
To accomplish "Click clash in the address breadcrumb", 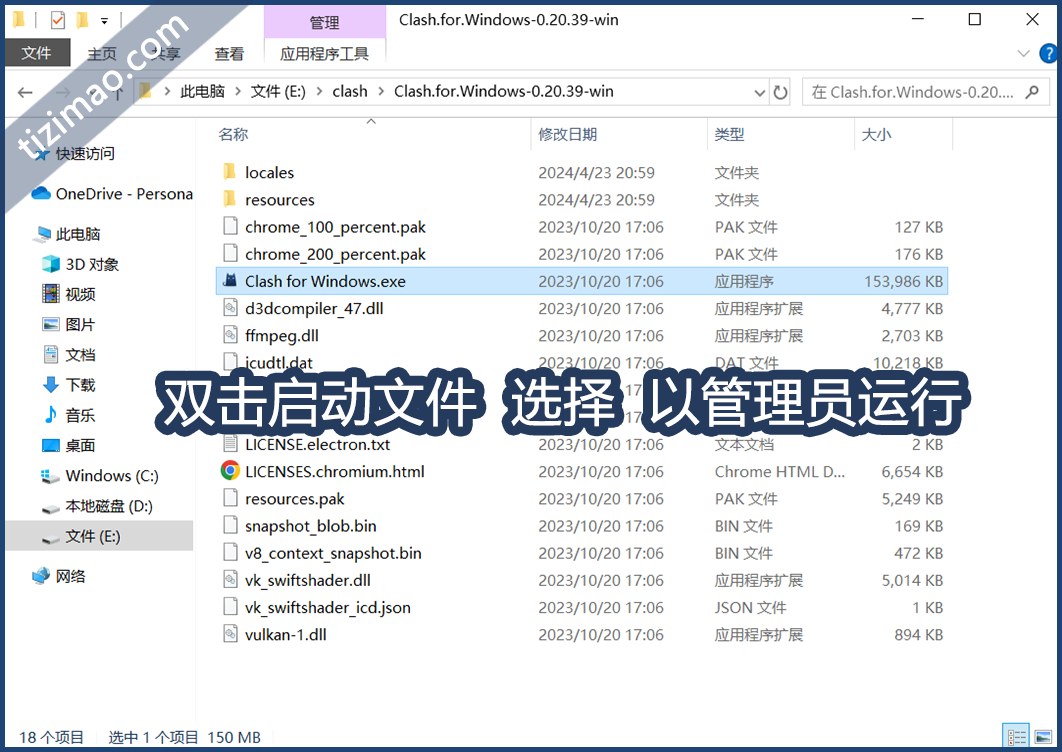I will [x=349, y=91].
